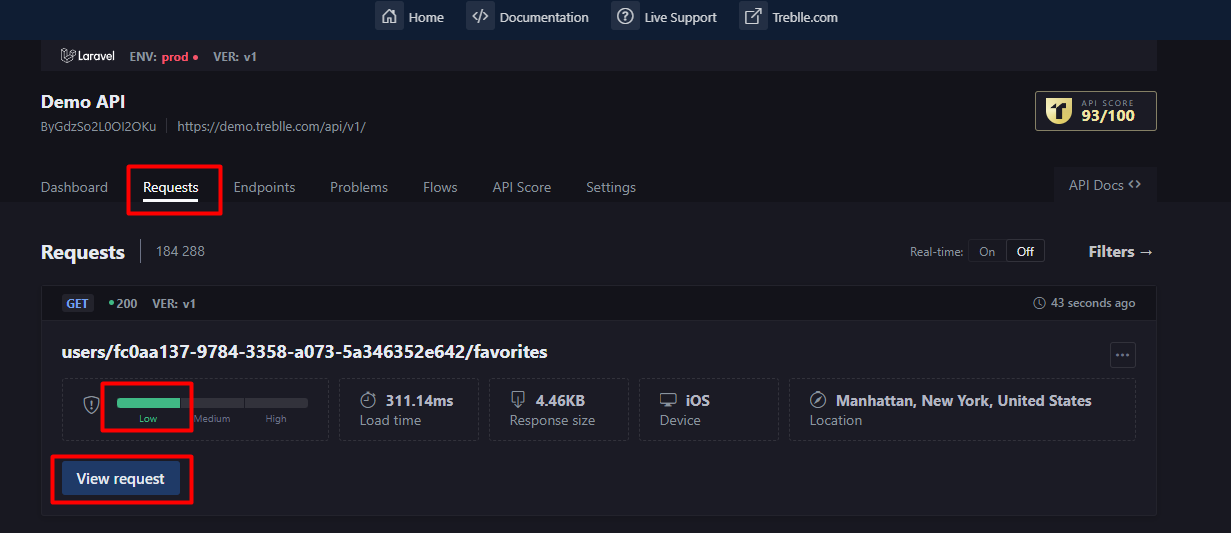1231x533 pixels.
Task: Click the API Score trophy badge icon
Action: [x=1058, y=111]
